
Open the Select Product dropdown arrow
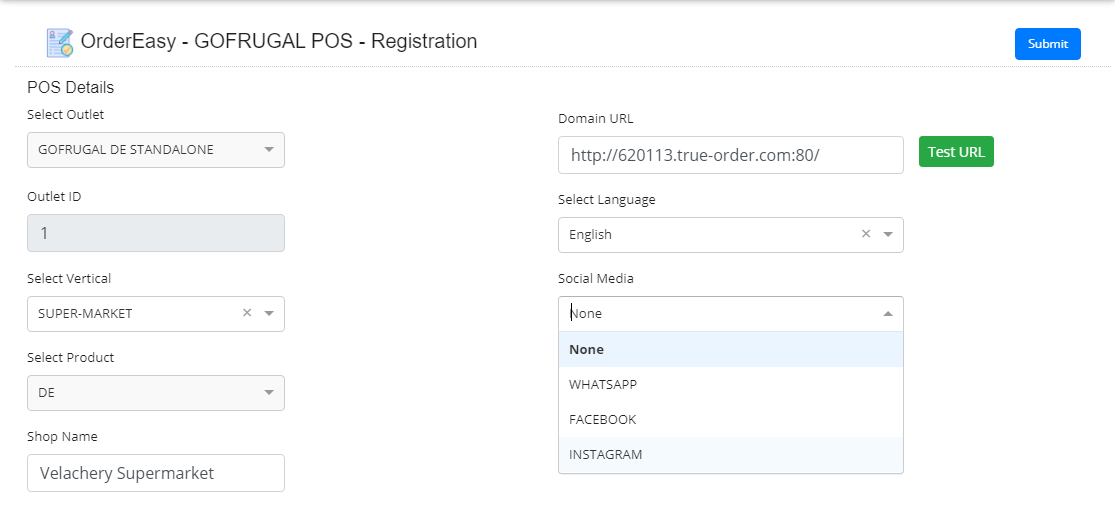[x=269, y=393]
